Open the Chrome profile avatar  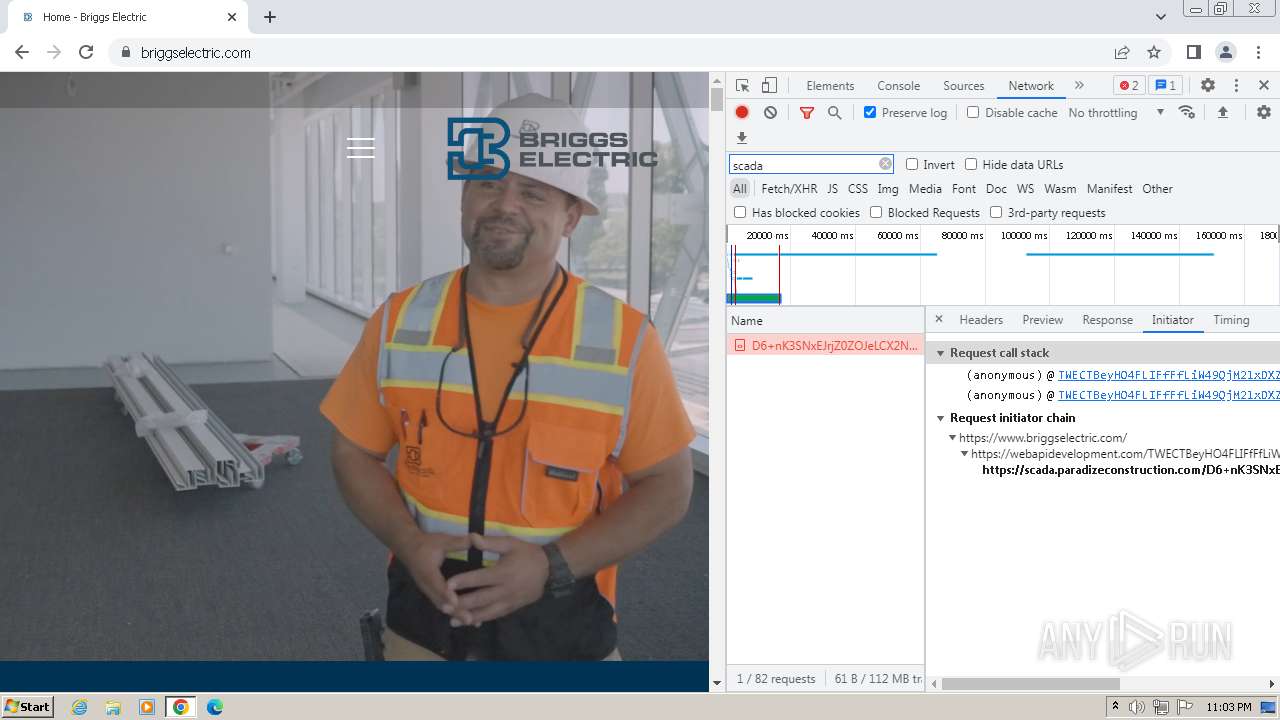1226,52
